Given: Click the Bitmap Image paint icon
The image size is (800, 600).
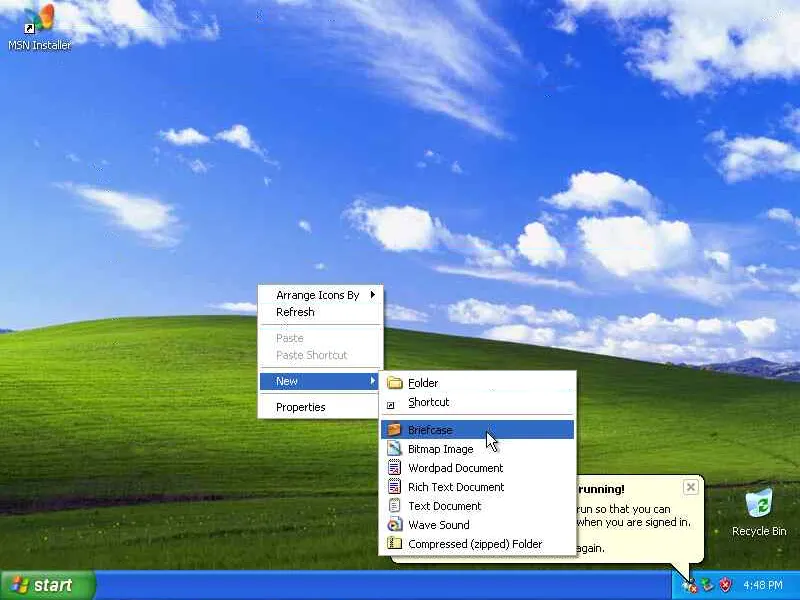Looking at the screenshot, I should pyautogui.click(x=394, y=448).
